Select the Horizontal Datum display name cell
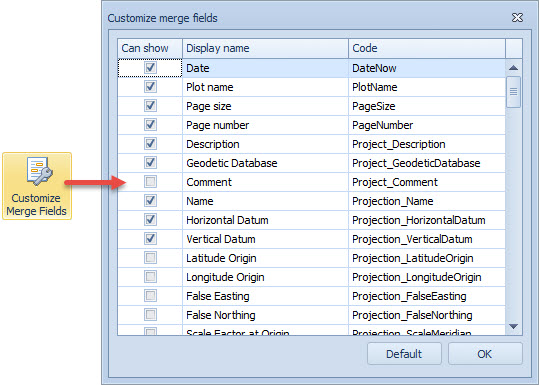Viewport: 539px width, 385px height. coord(265,220)
